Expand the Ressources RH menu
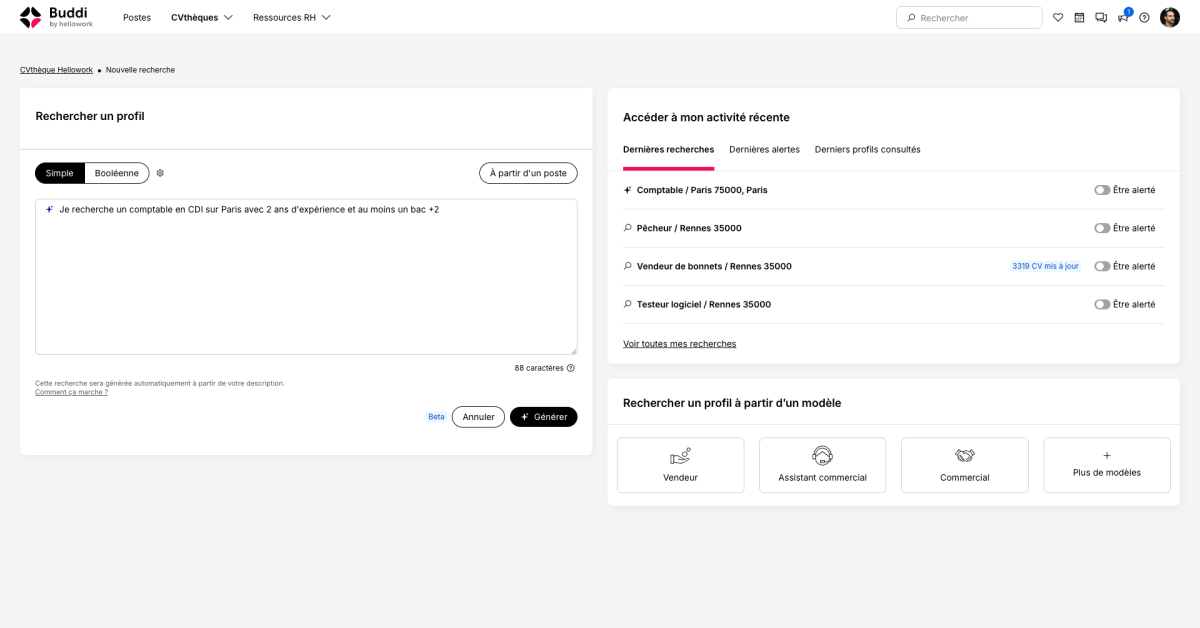 click(291, 17)
